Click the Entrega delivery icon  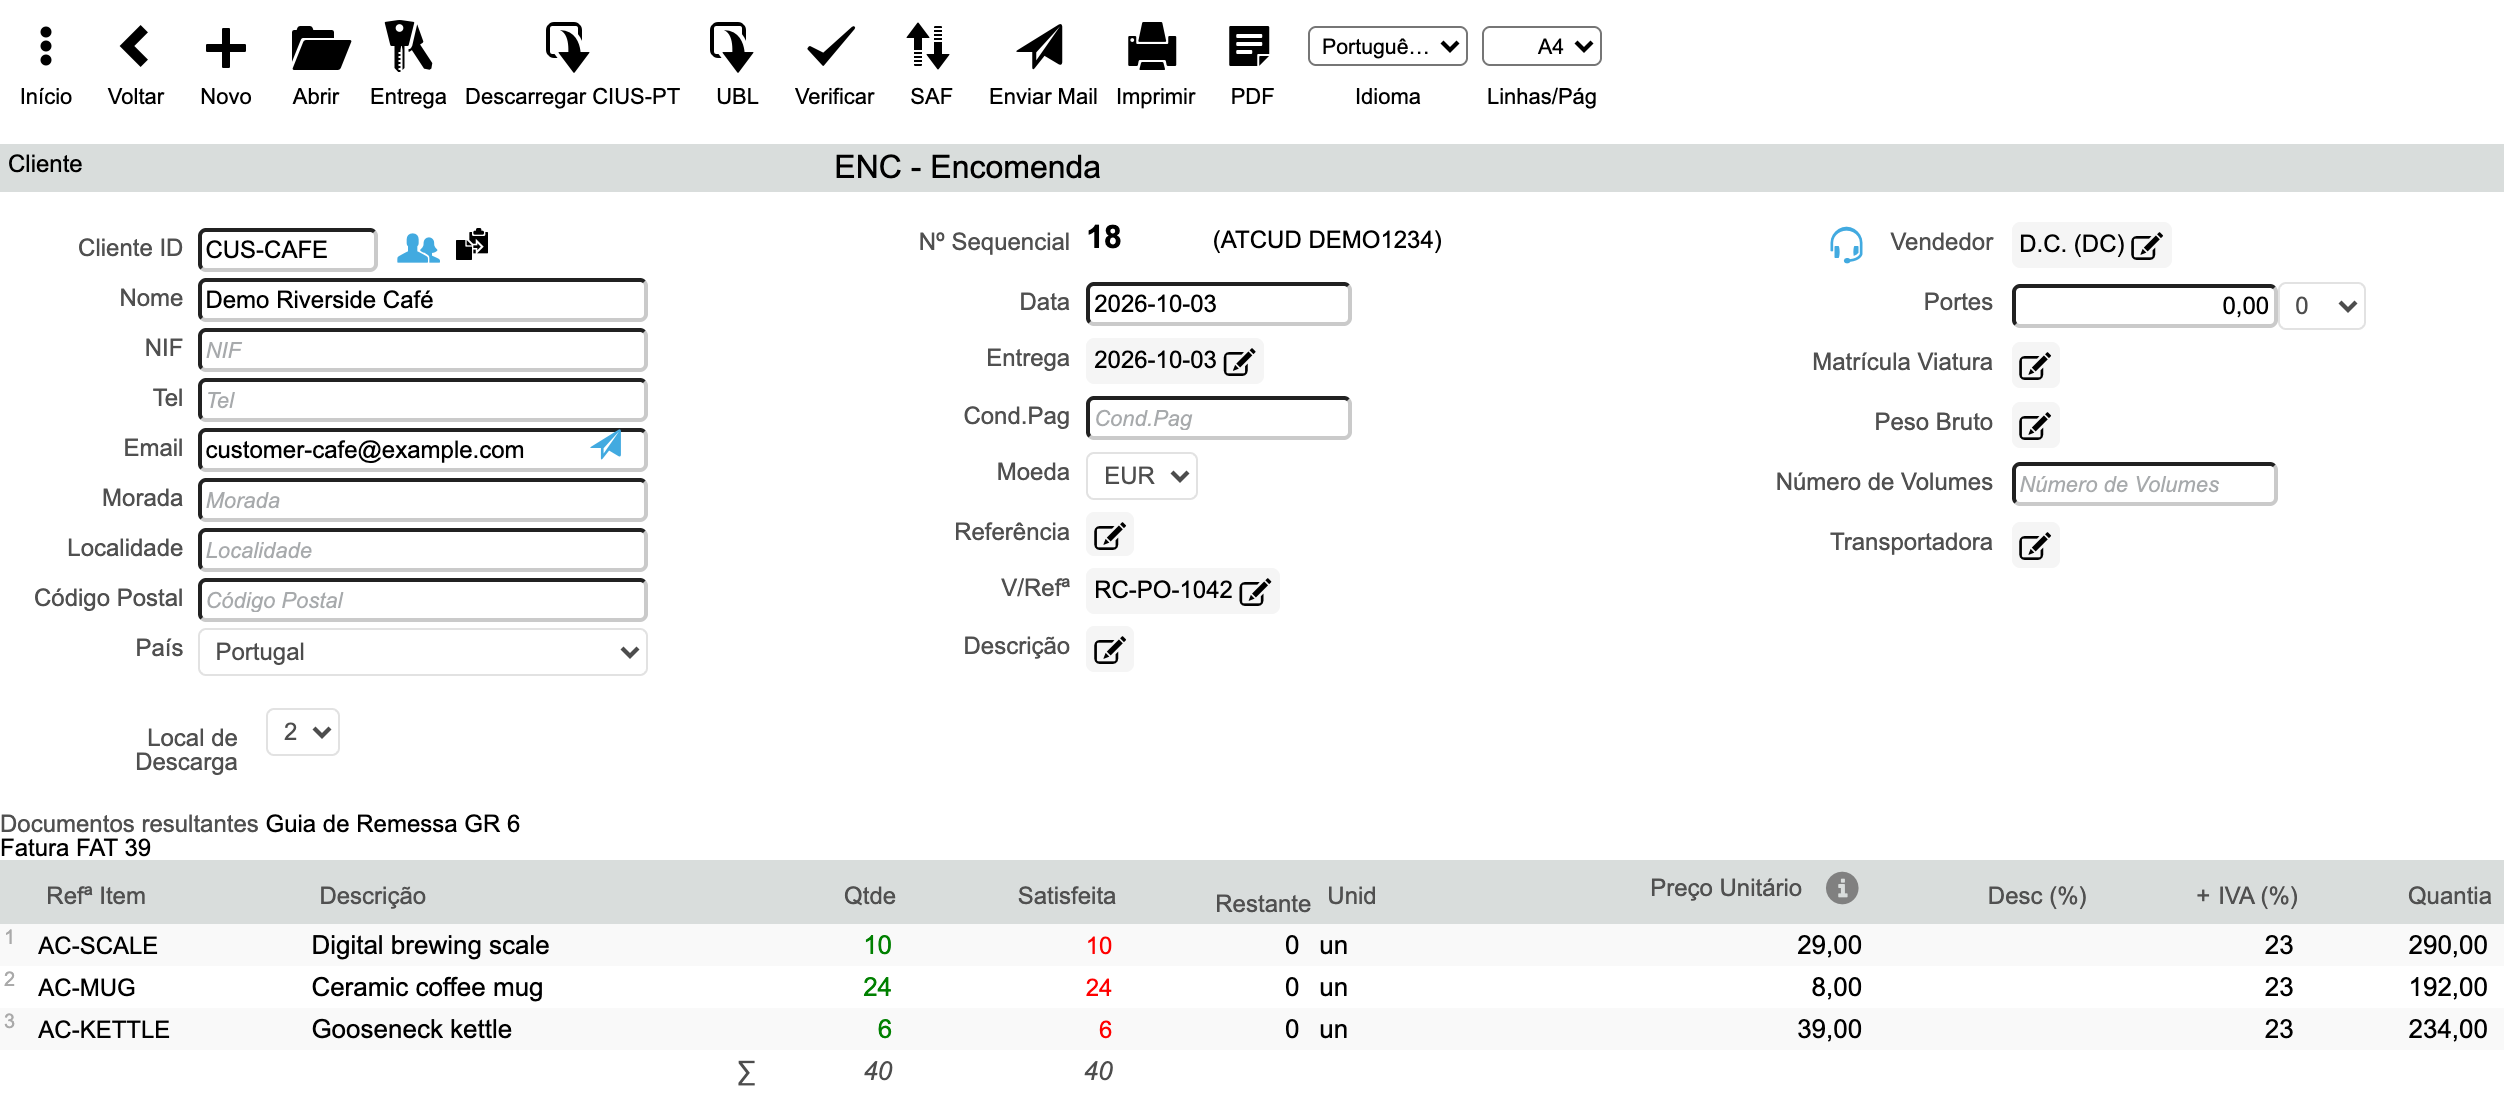point(407,47)
